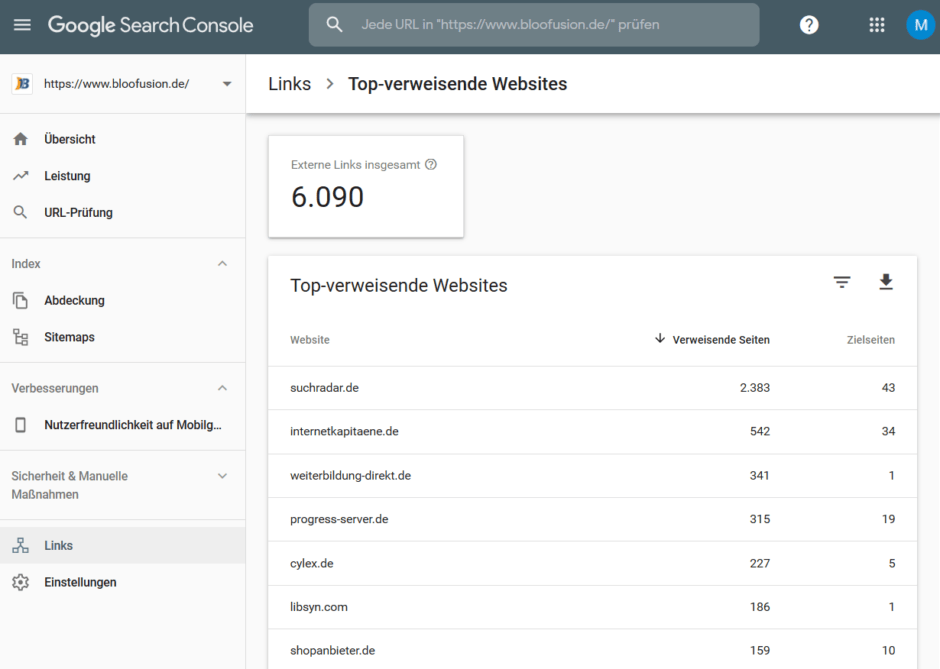Click the Links breadcrumb
The image size is (940, 669).
point(290,84)
